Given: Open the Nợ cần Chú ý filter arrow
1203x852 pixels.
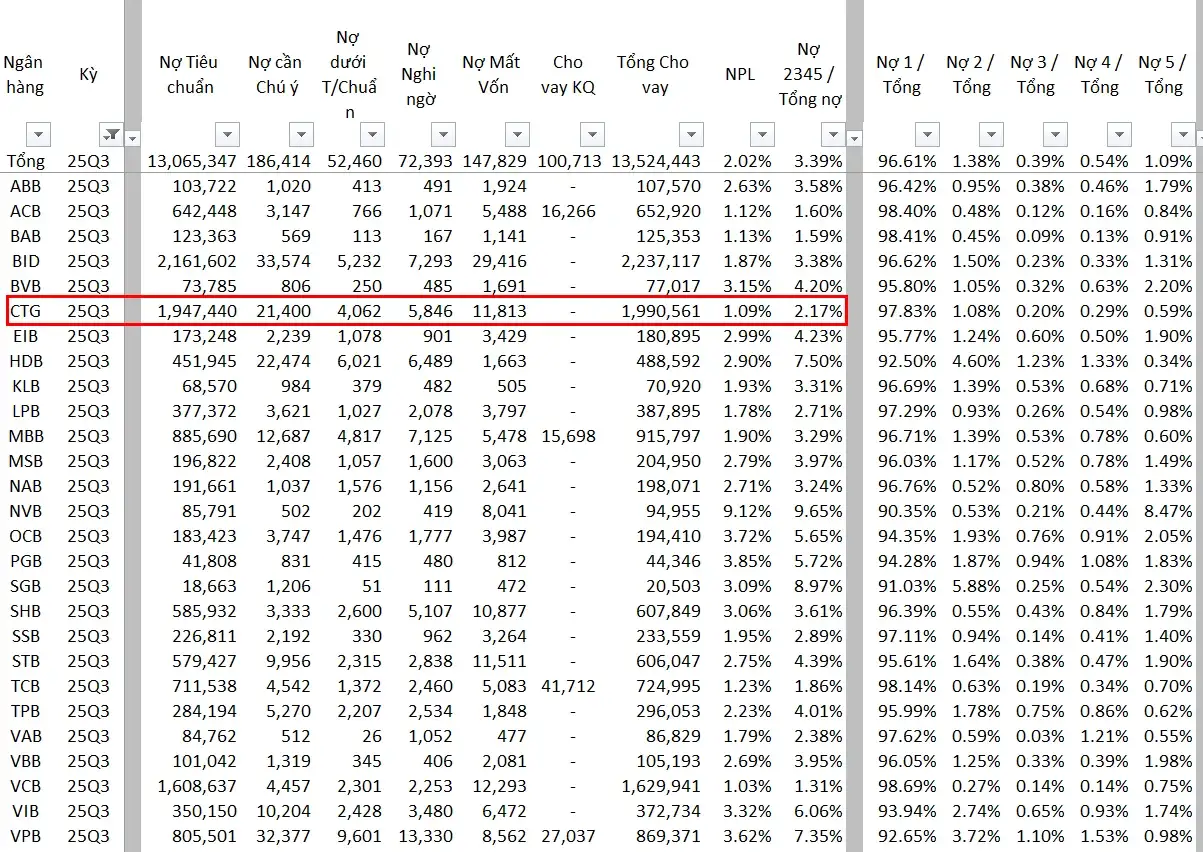Looking at the screenshot, I should (x=300, y=134).
